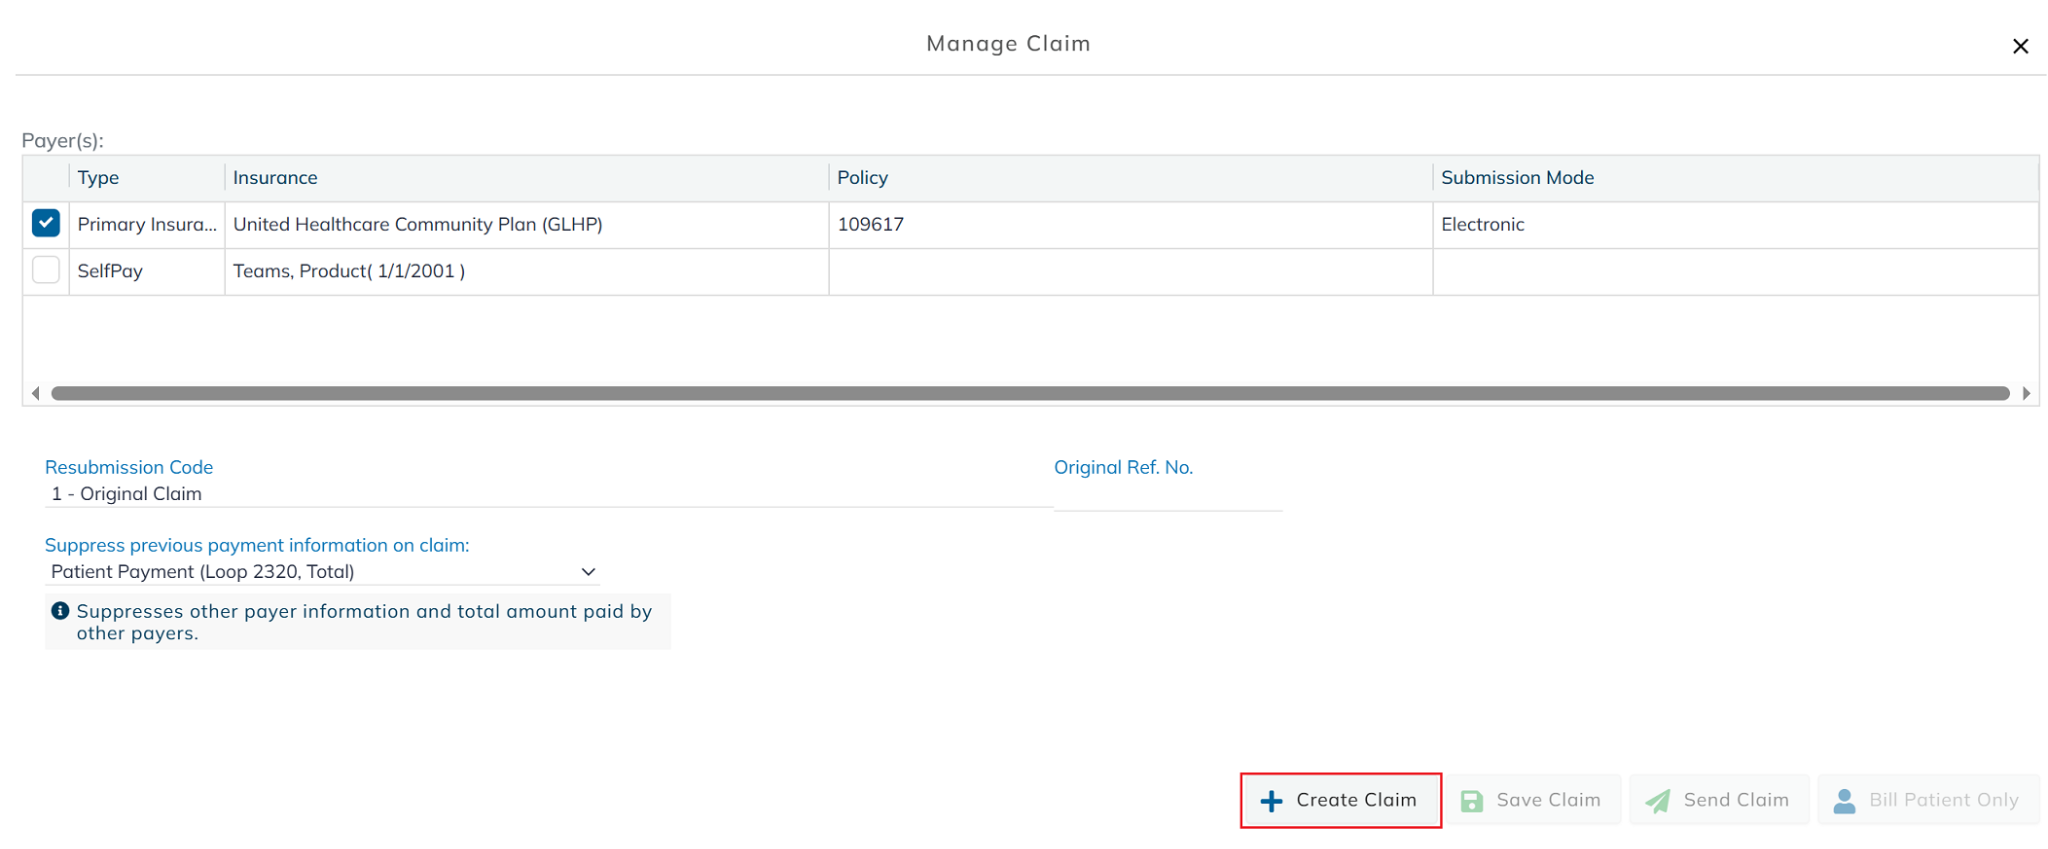The image size is (2048, 849).
Task: Click the Submission Mode column header
Action: (1517, 178)
